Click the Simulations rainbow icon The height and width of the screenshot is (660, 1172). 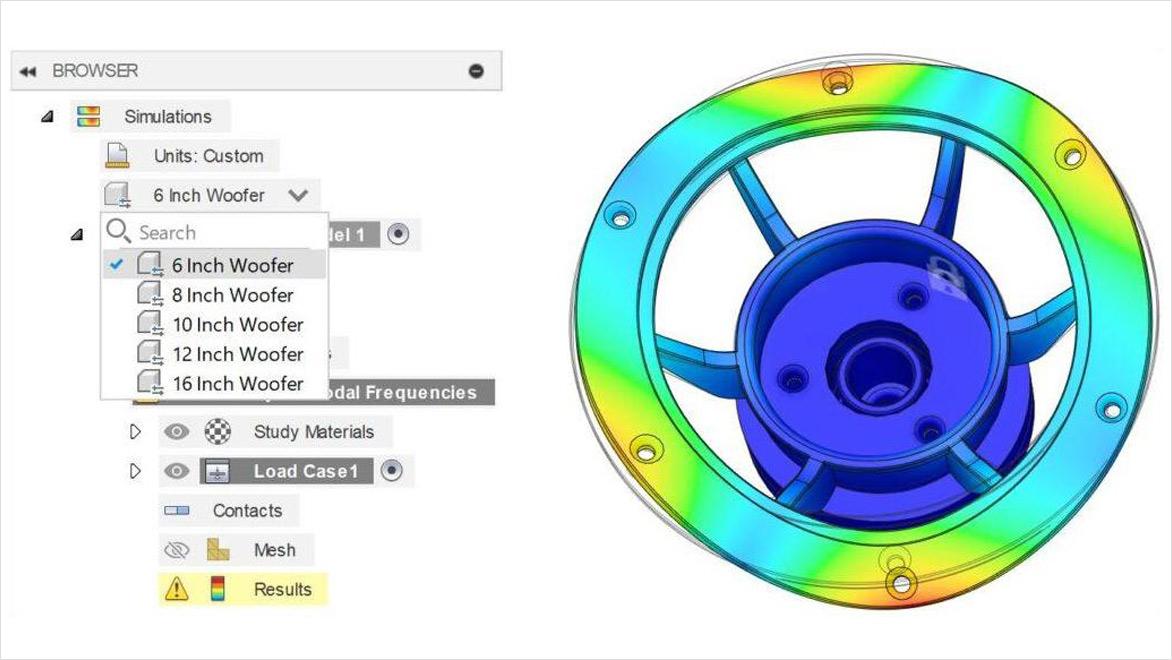(x=88, y=117)
